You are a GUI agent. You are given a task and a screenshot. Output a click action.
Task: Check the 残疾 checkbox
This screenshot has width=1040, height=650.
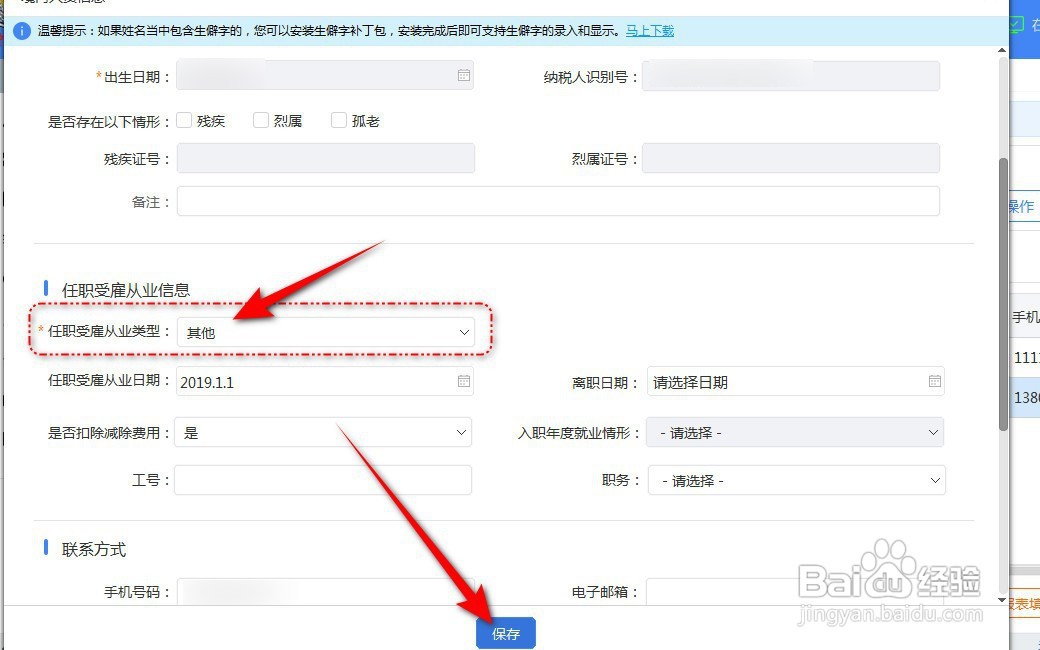pyautogui.click(x=184, y=120)
